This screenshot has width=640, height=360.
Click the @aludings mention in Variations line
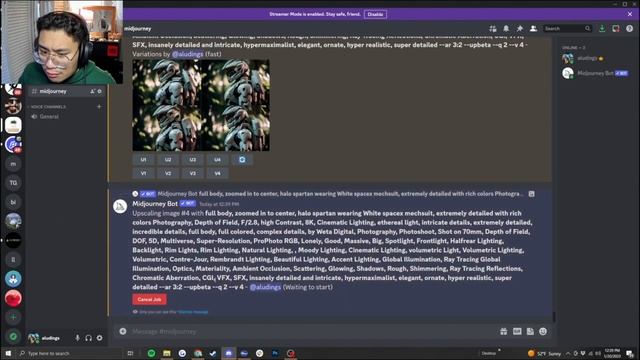pyautogui.click(x=187, y=54)
